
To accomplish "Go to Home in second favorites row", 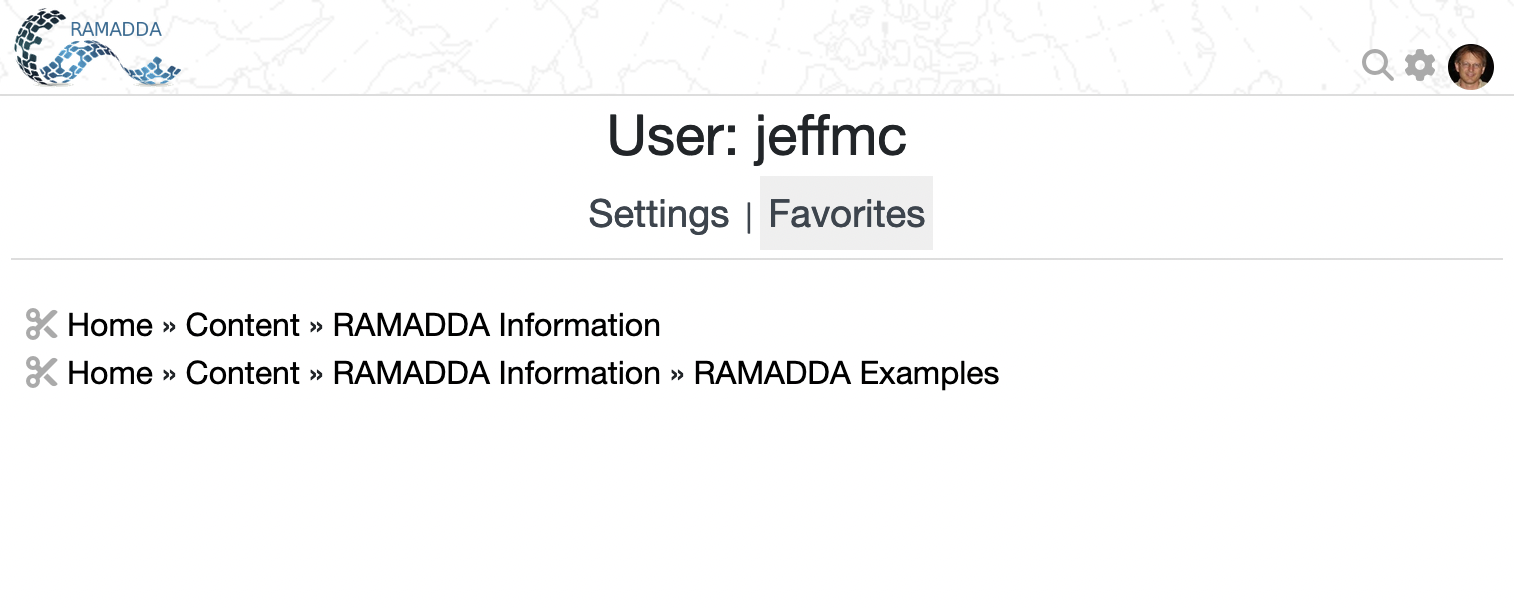I will pos(110,373).
